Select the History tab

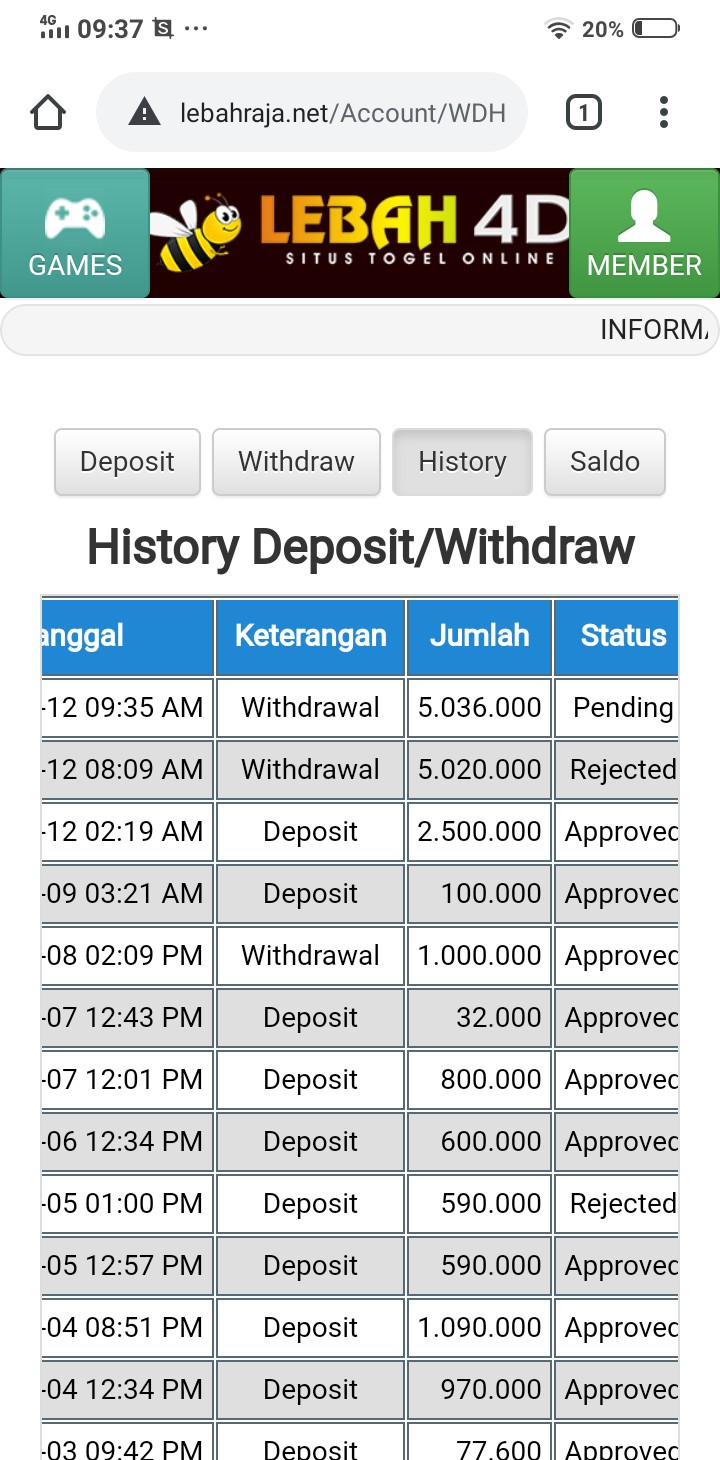click(462, 462)
